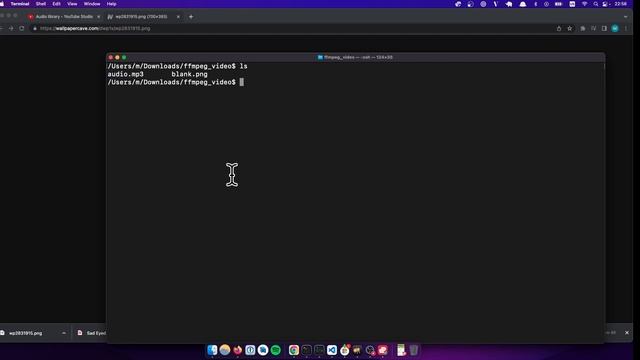This screenshot has height=360, width=640.
Task: Open the Trash in the Dock
Action: click(x=414, y=350)
